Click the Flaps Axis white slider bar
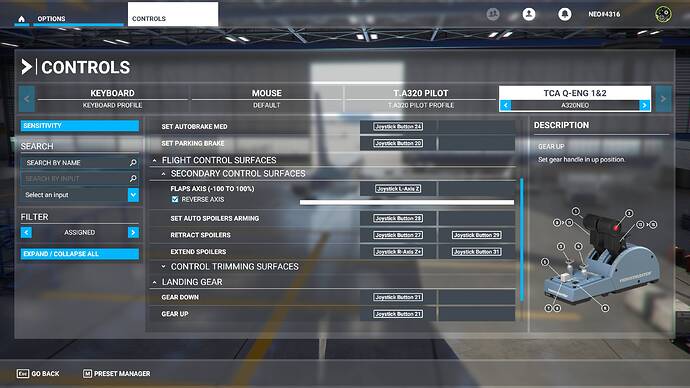Image resolution: width=690 pixels, height=388 pixels. (x=407, y=202)
